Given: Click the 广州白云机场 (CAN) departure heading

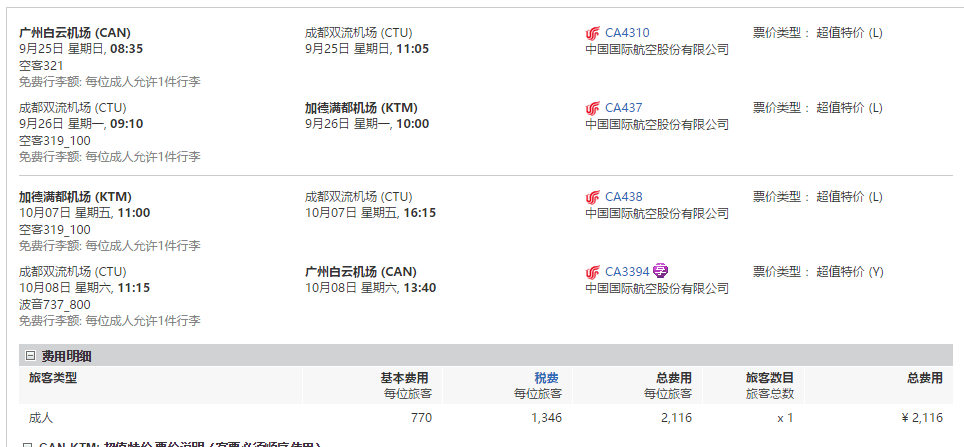Looking at the screenshot, I should [x=75, y=33].
